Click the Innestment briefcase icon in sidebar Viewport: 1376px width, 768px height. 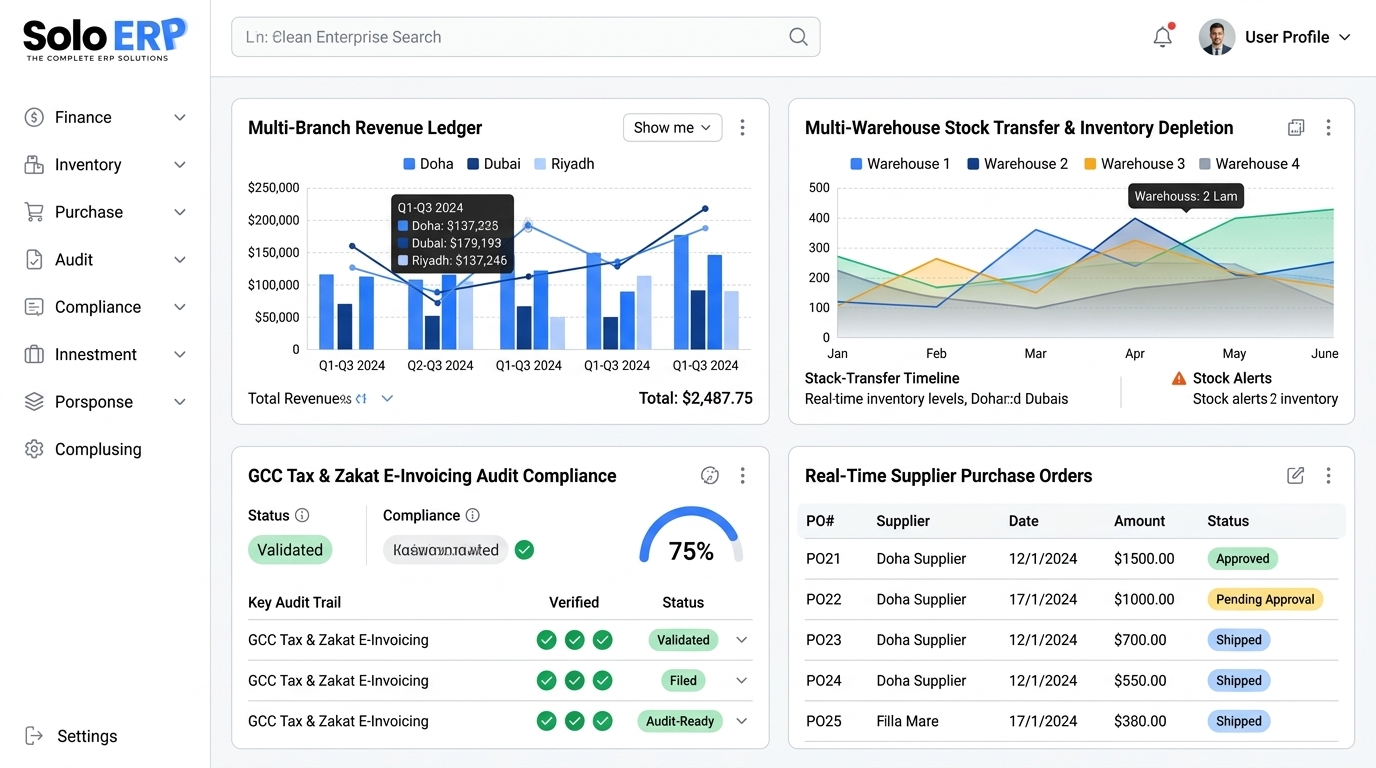pos(34,354)
